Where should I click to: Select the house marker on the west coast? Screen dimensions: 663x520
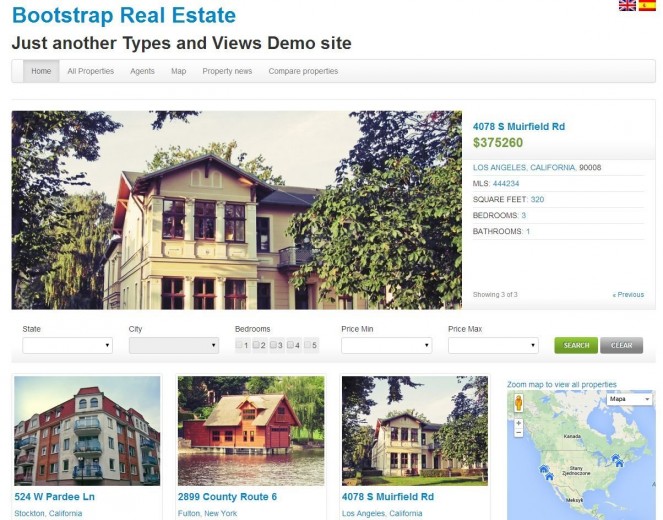pyautogui.click(x=544, y=469)
